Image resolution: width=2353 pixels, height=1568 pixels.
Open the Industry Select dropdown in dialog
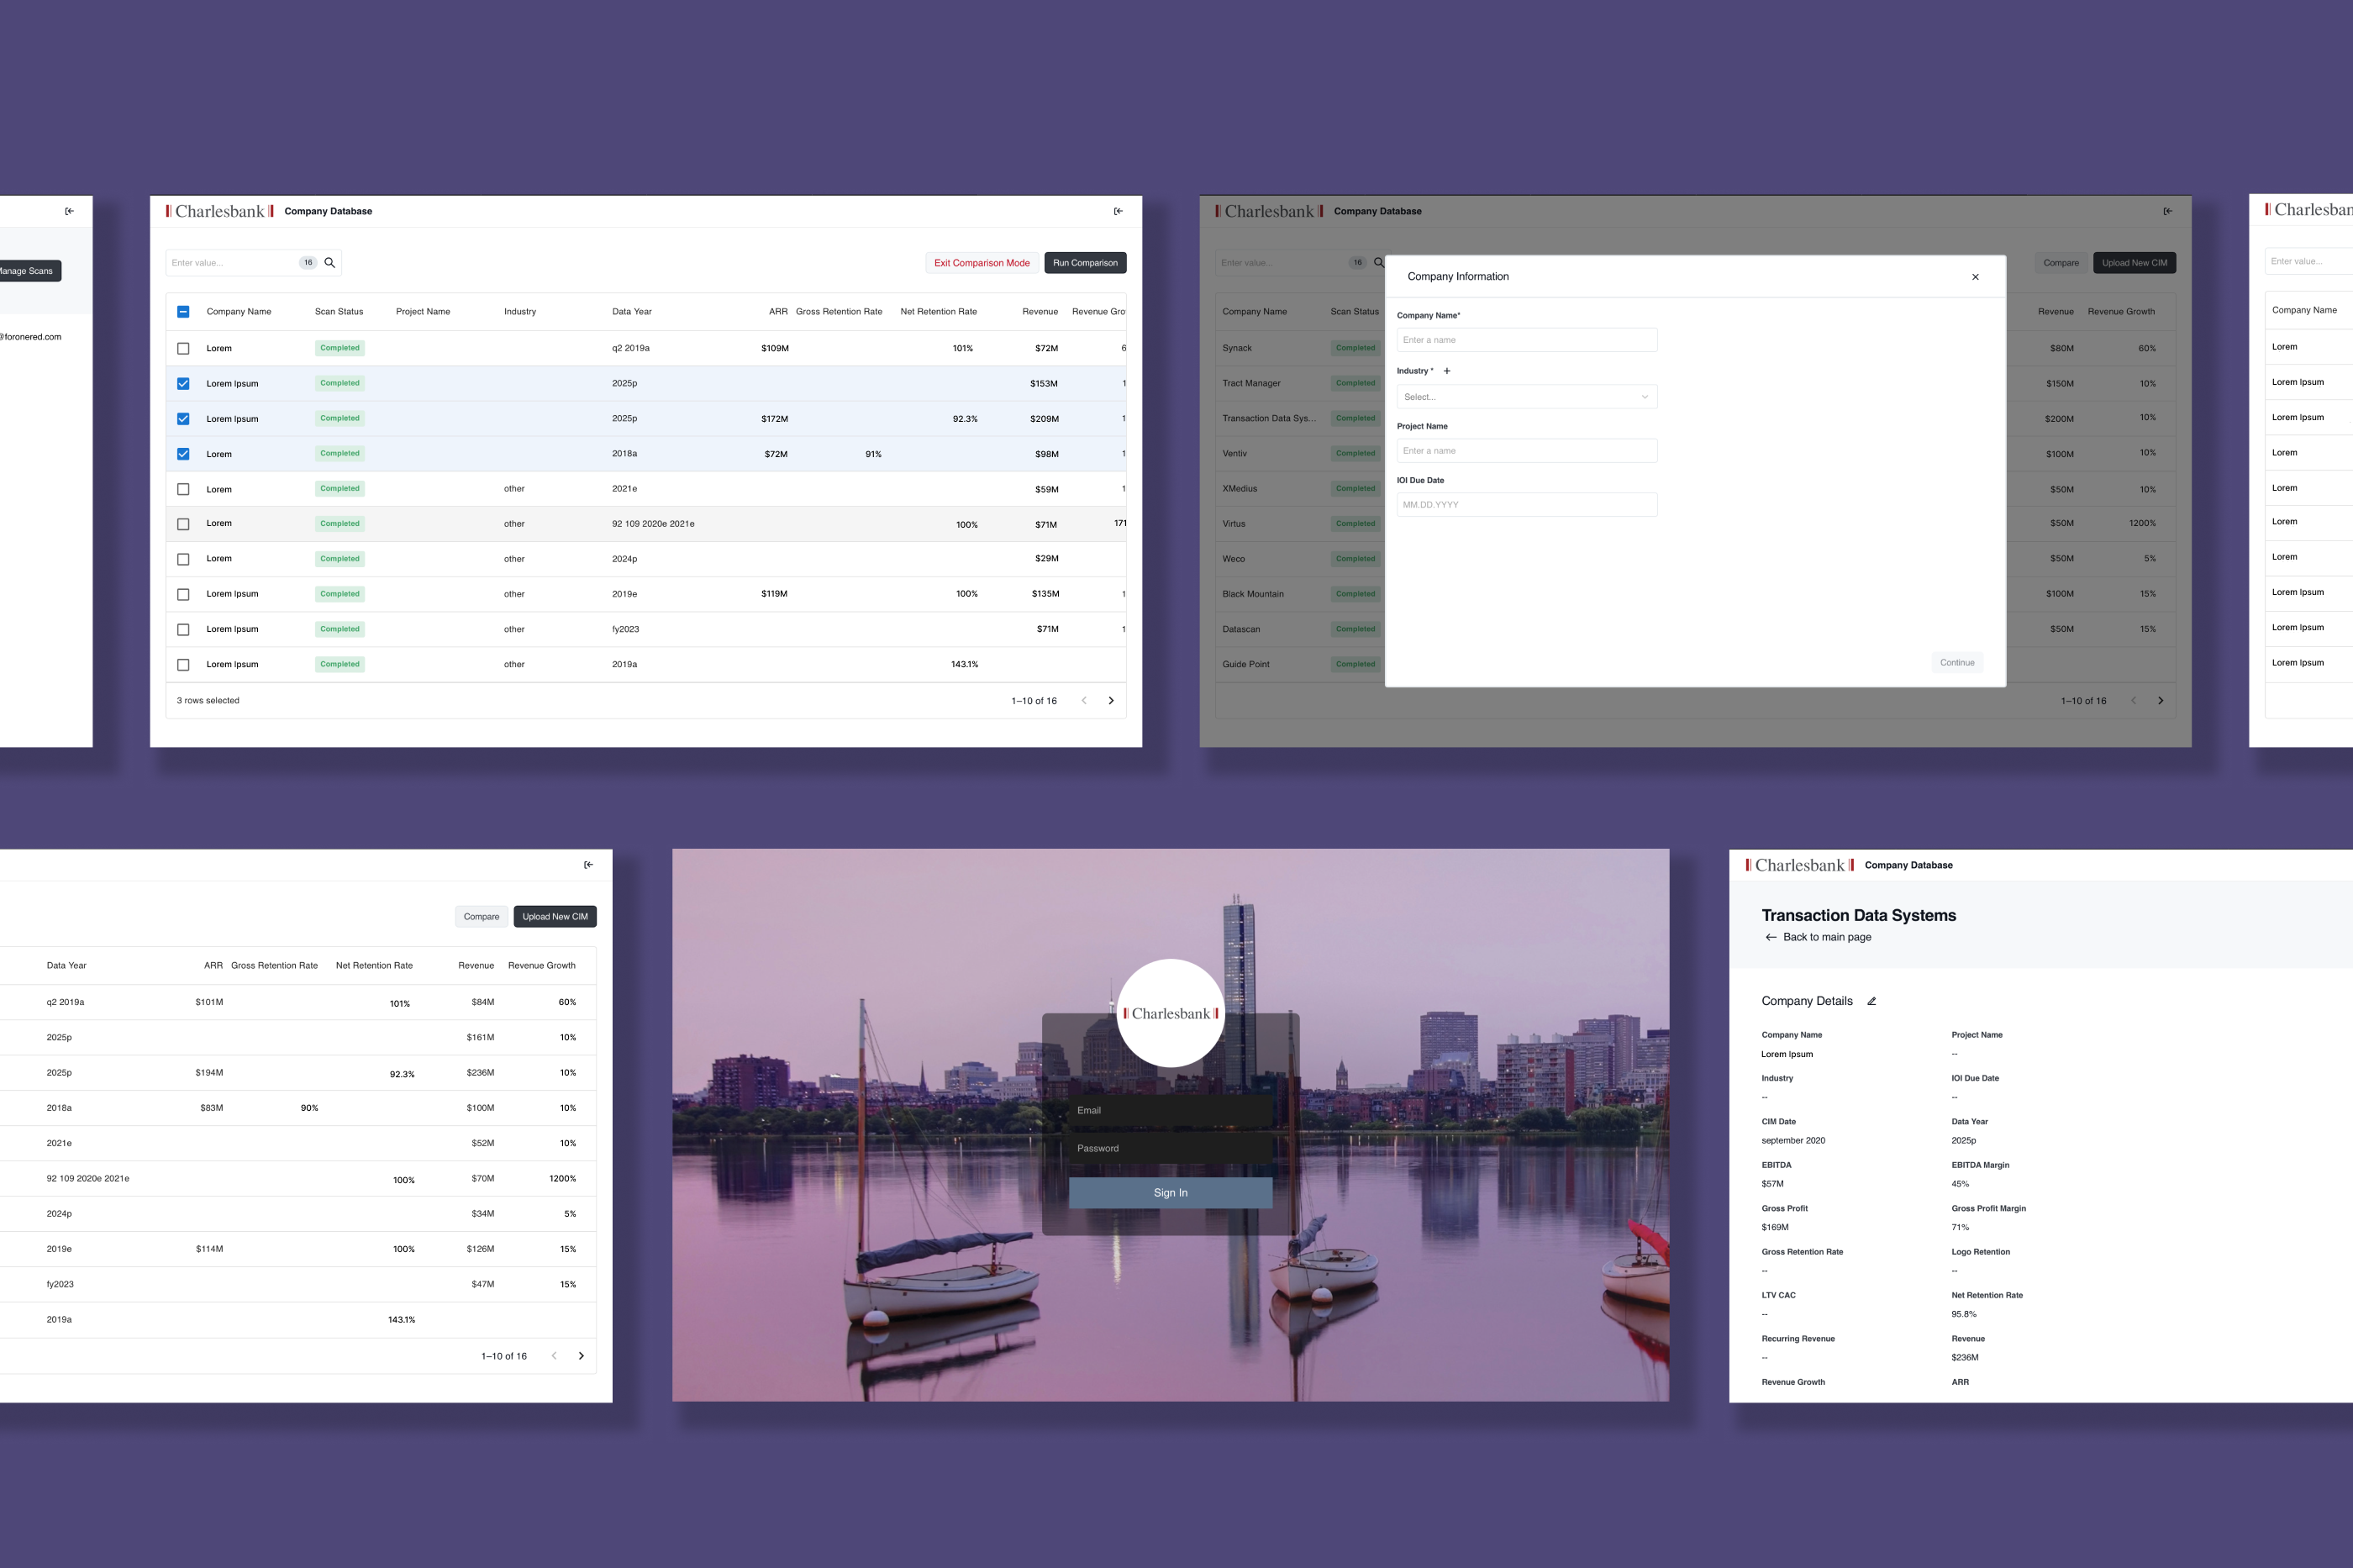coord(1526,397)
